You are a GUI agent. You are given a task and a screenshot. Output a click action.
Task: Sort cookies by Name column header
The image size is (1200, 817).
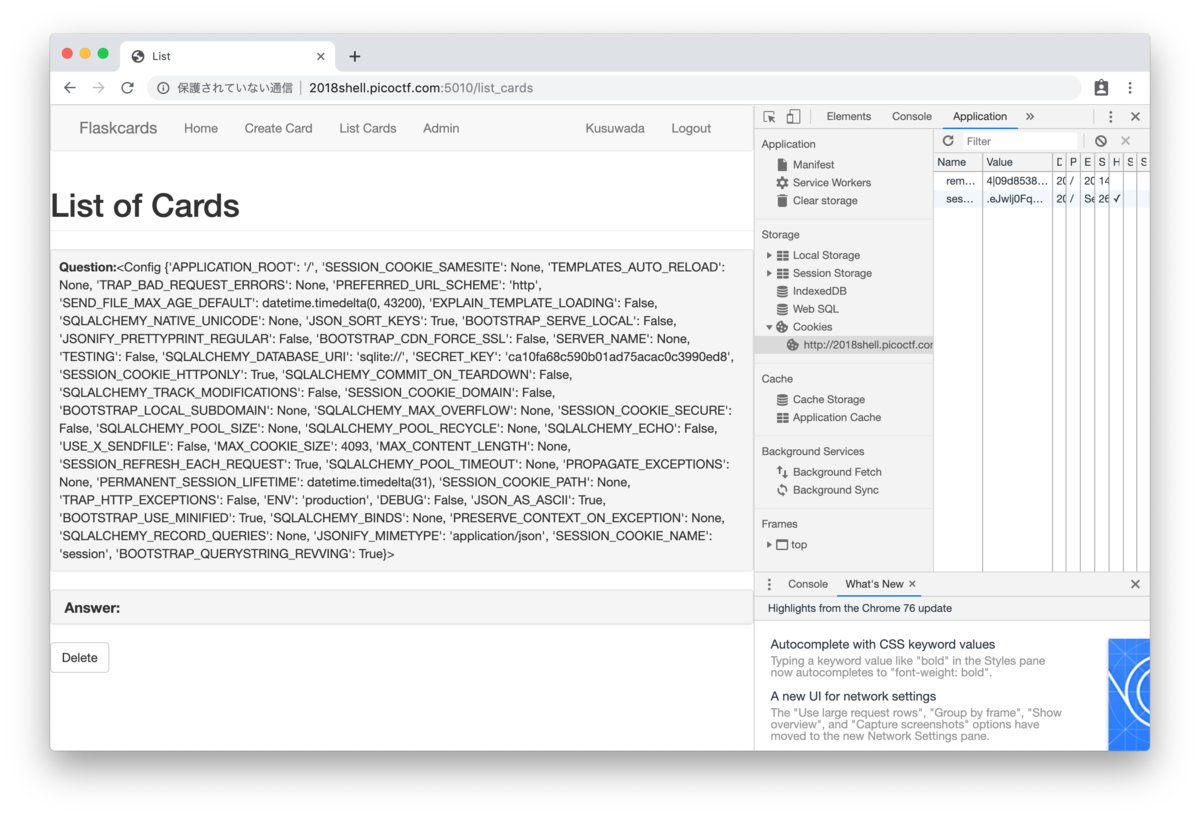(958, 162)
